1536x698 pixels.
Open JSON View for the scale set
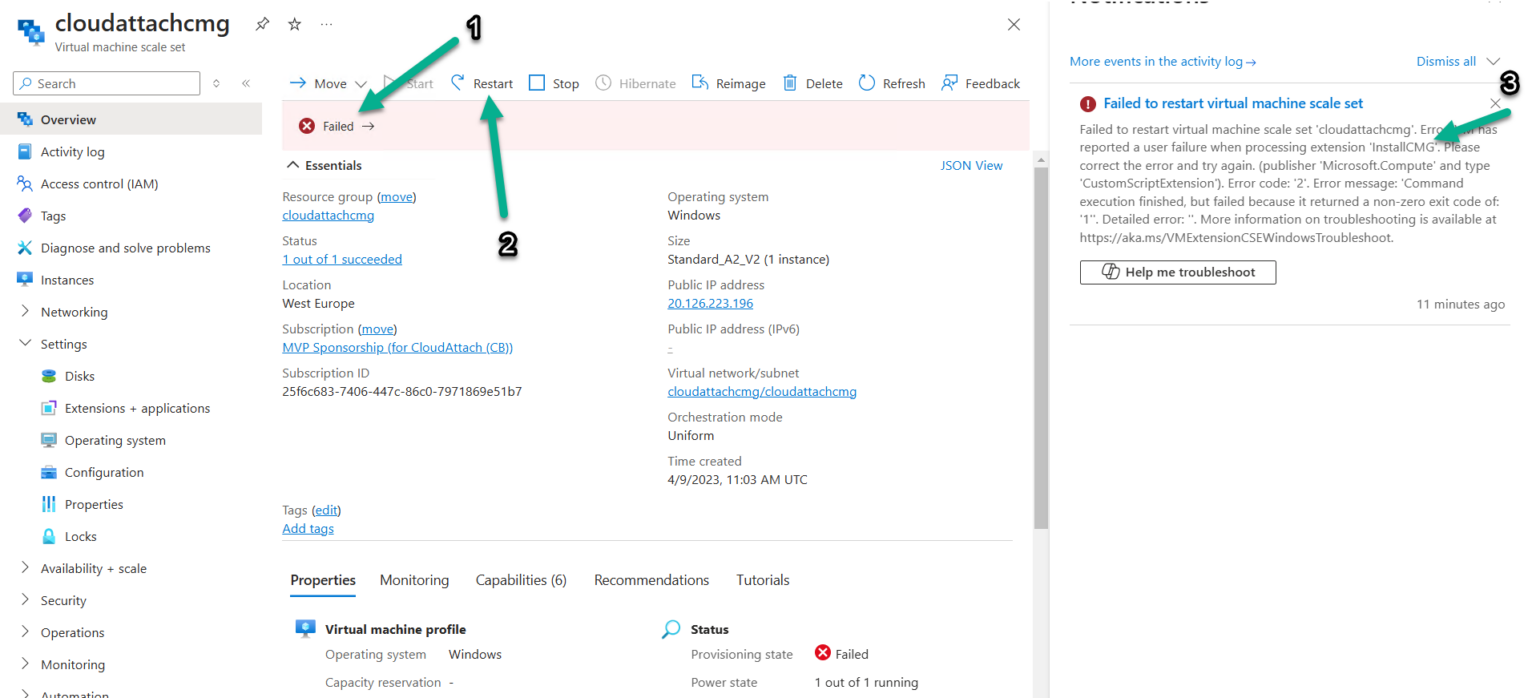pos(971,165)
